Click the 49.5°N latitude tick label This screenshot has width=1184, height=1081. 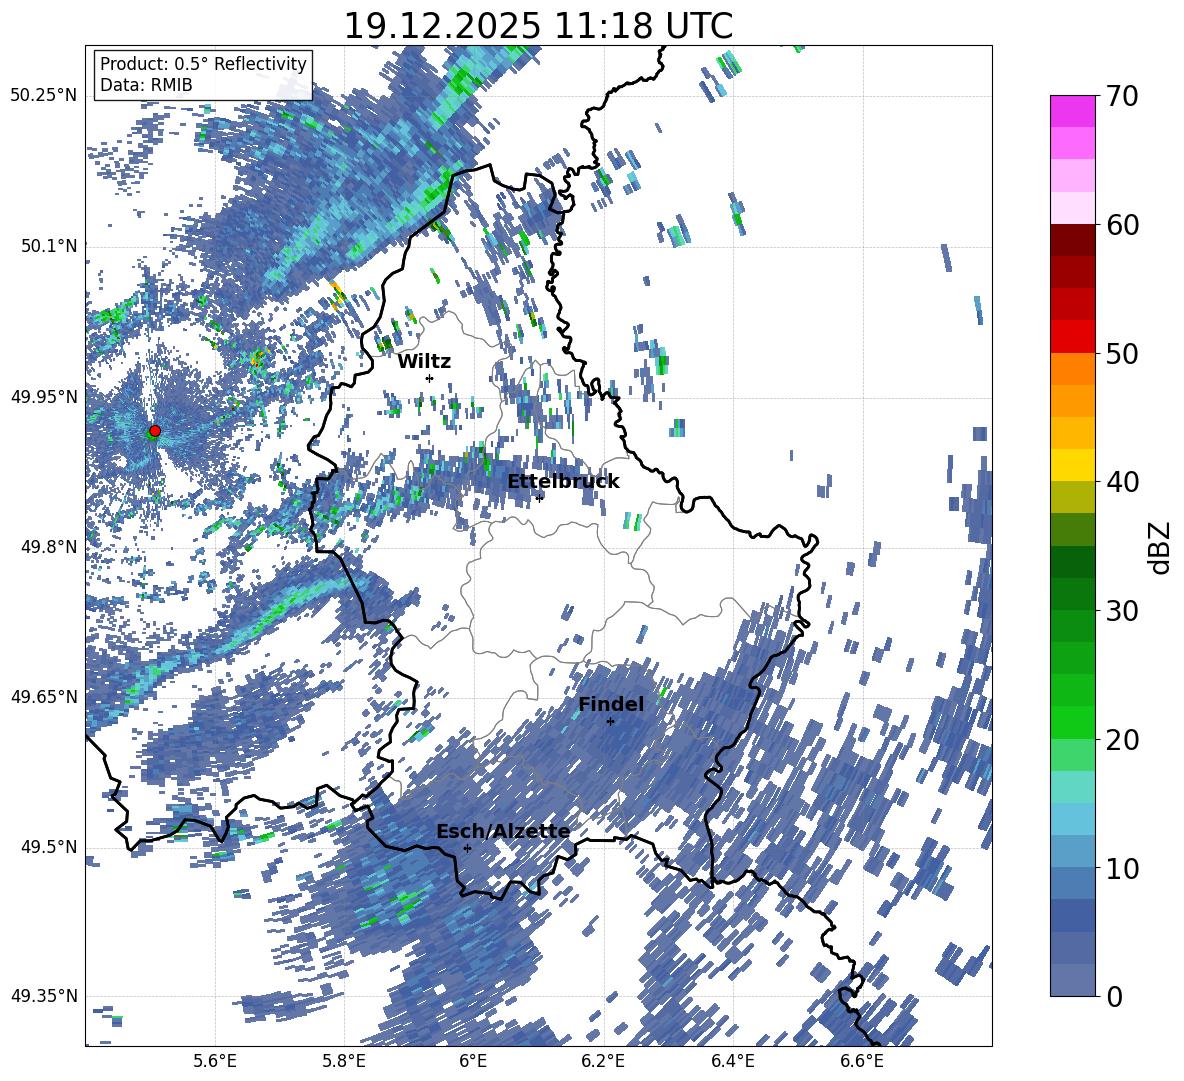(48, 846)
